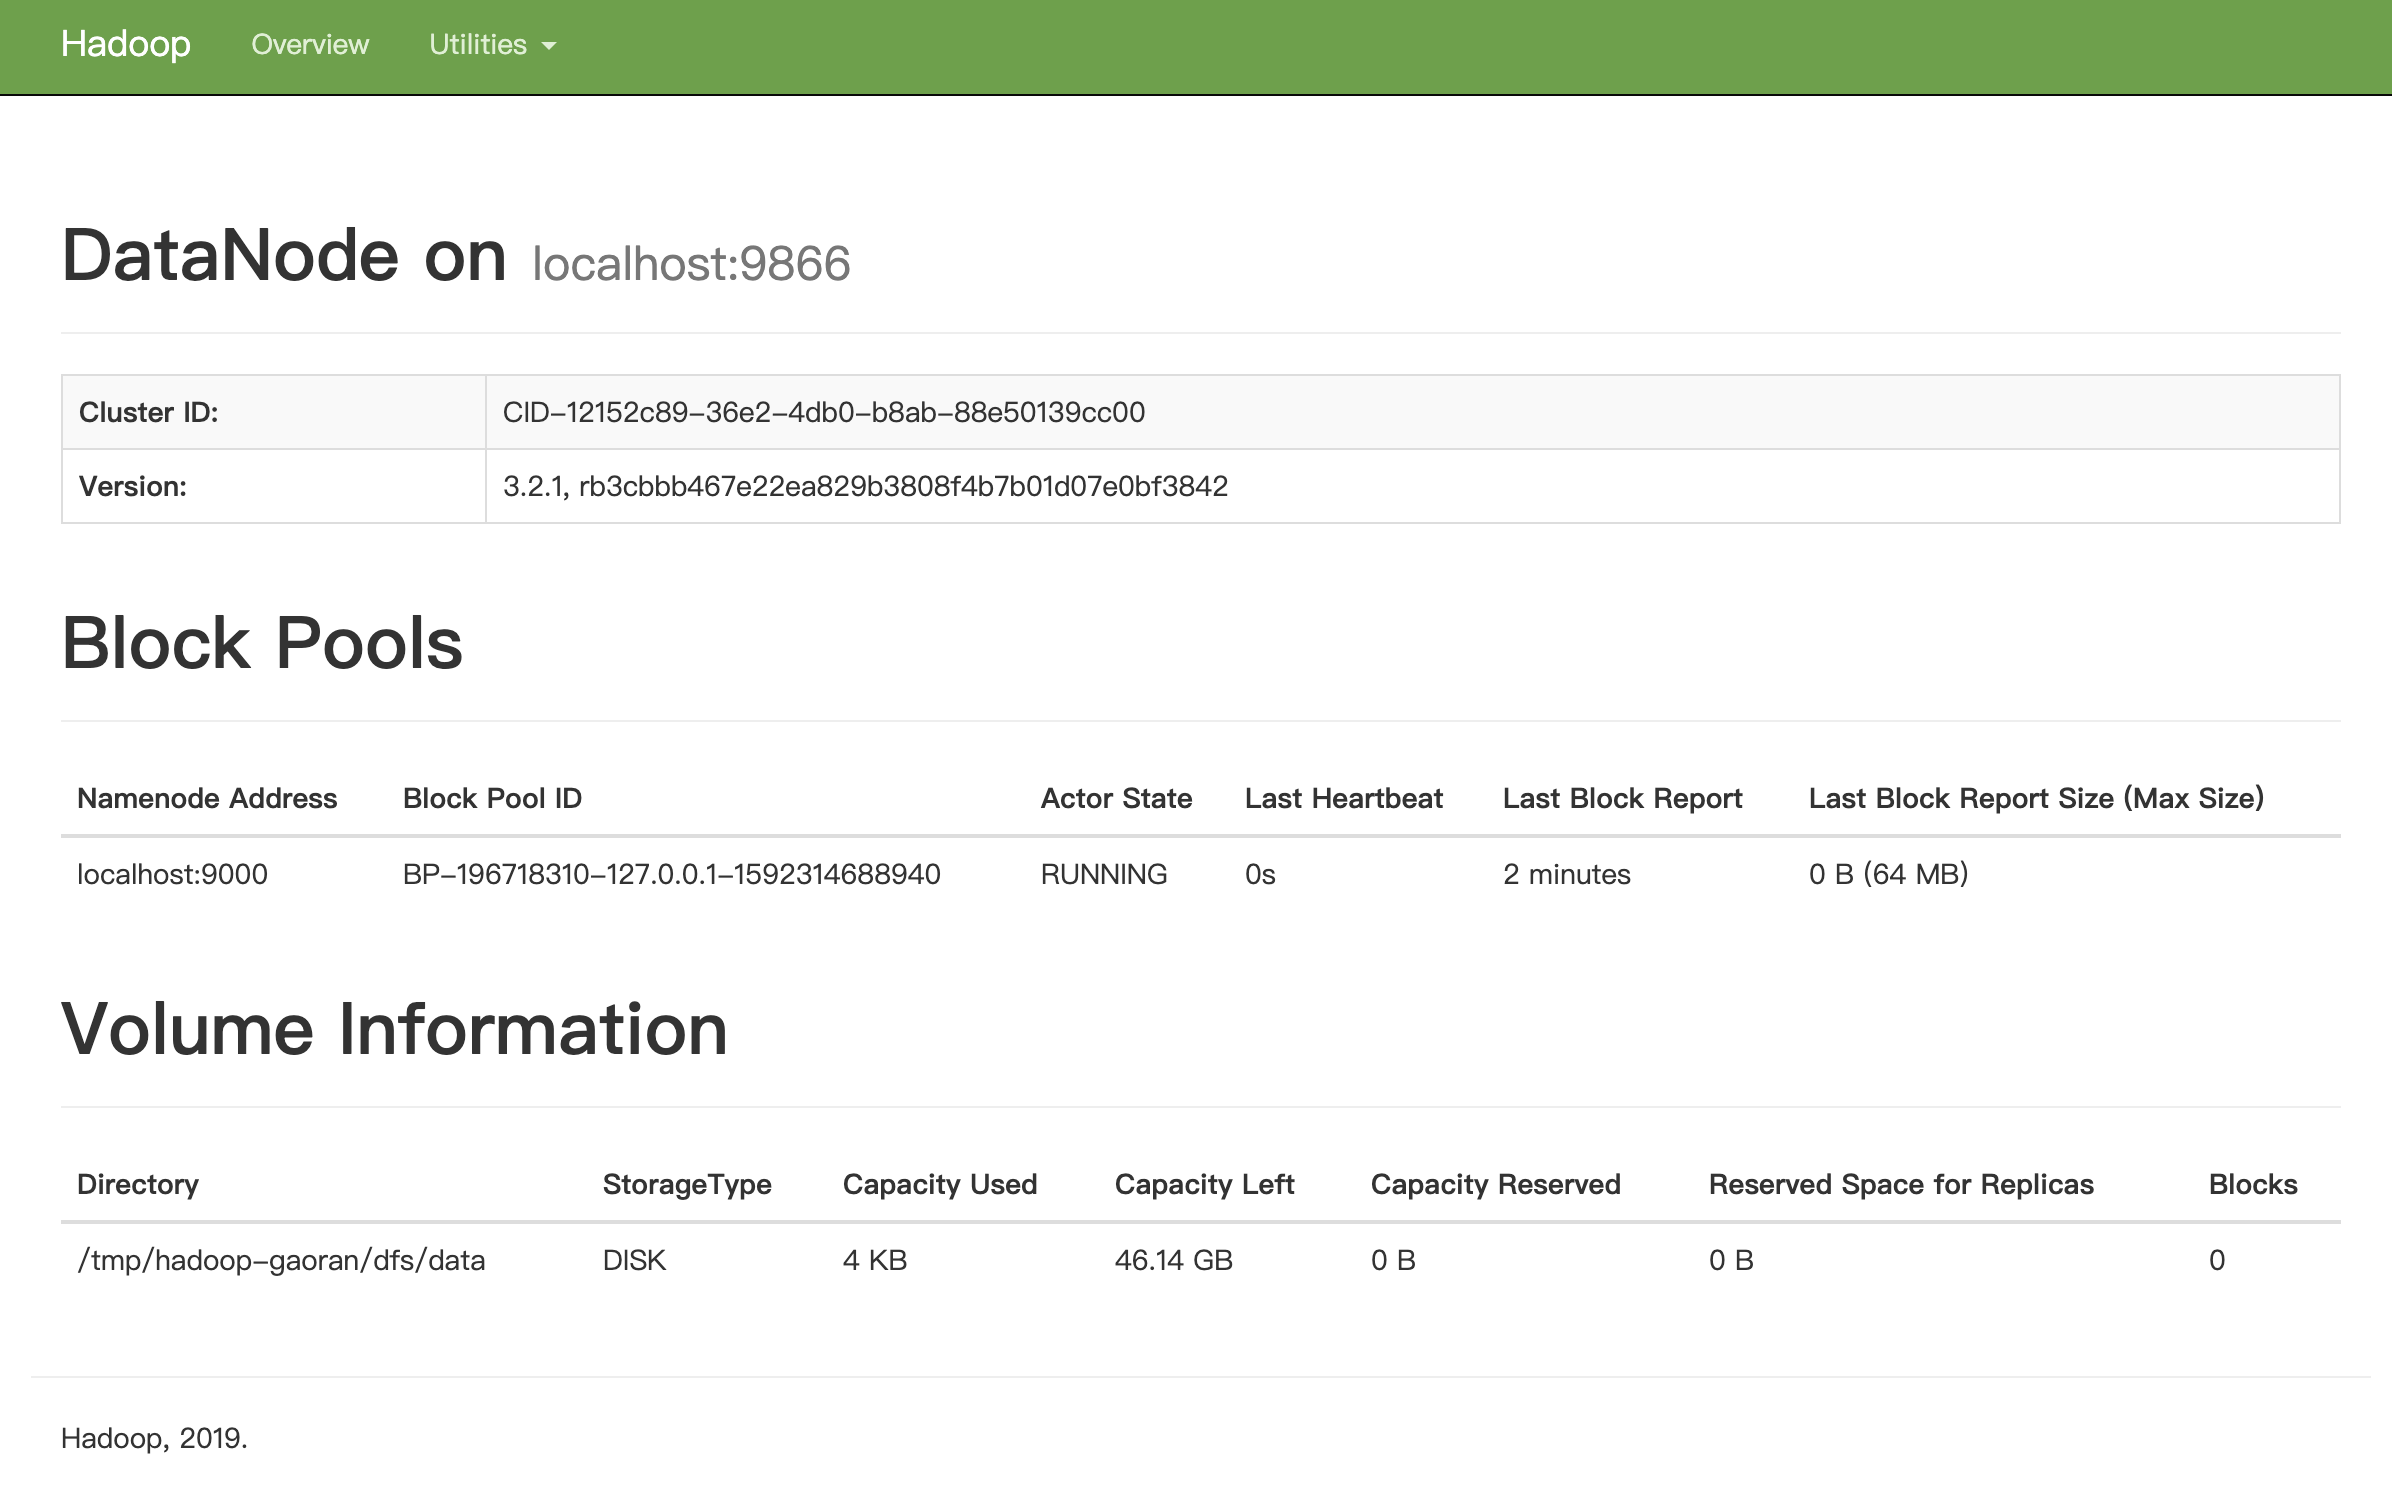The width and height of the screenshot is (2392, 1504).
Task: Click the Actor State column header
Action: coord(1116,798)
